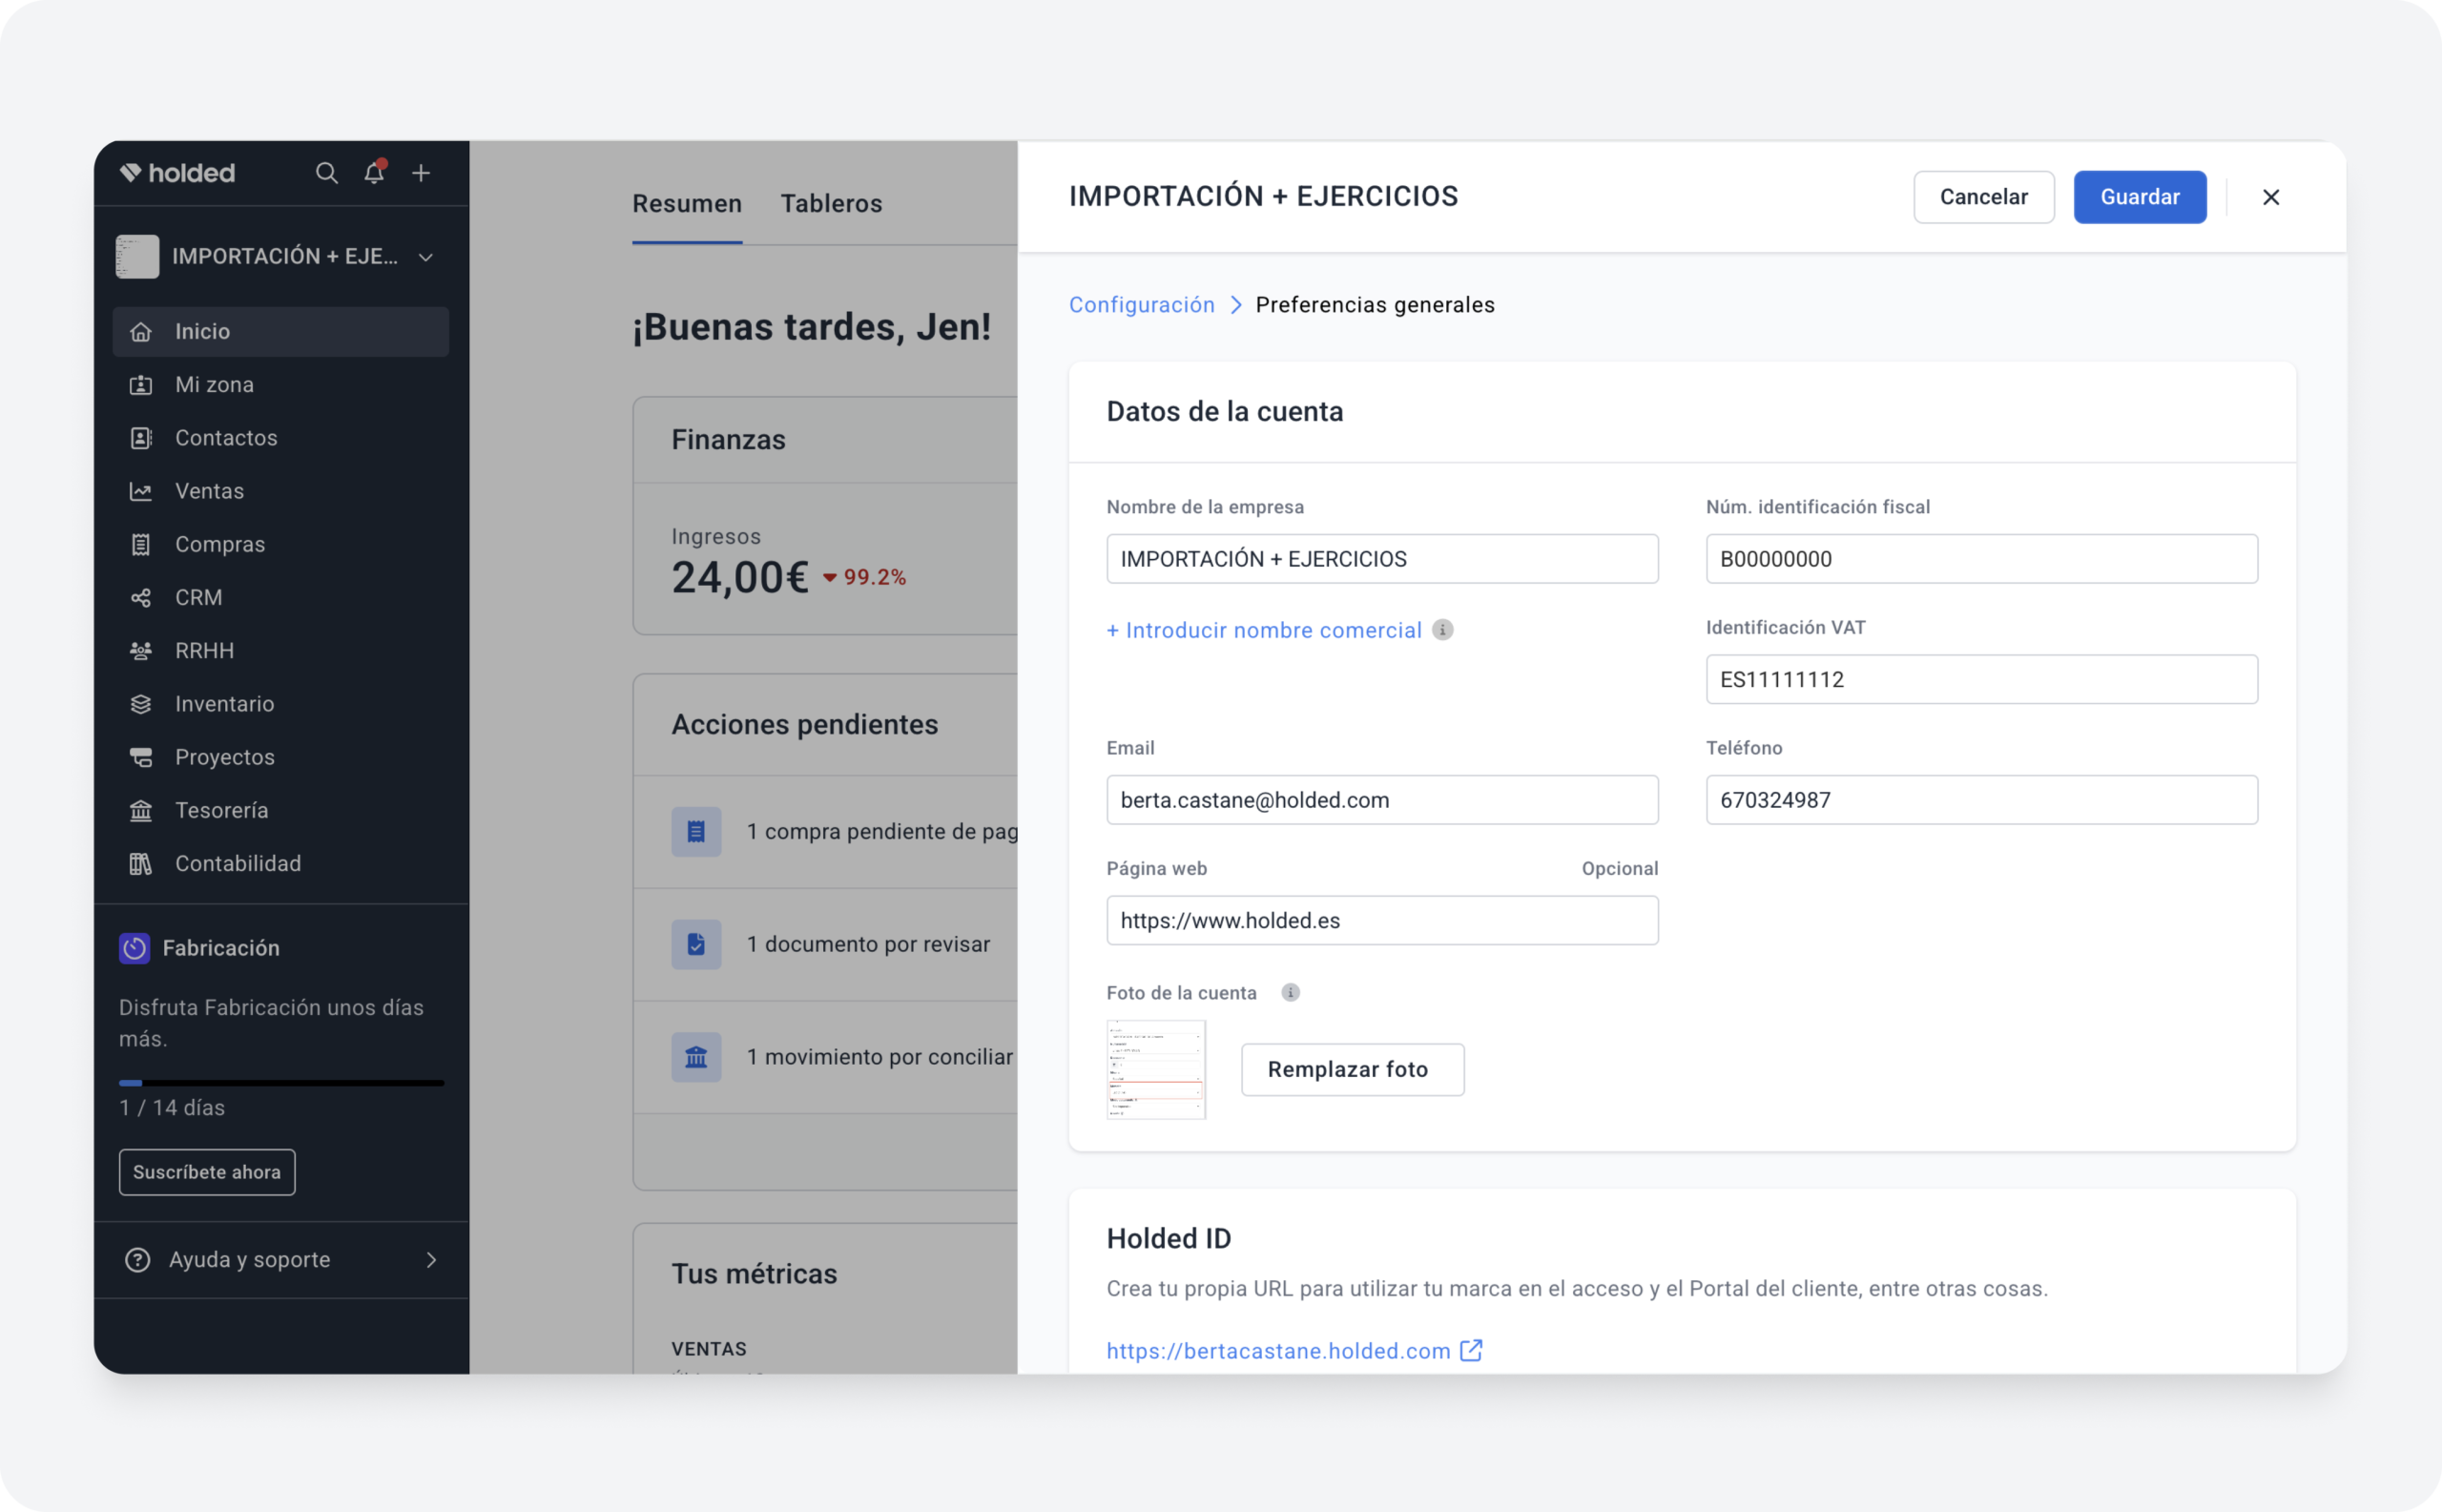Click the Inventario layers icon
The height and width of the screenshot is (1512, 2442).
click(141, 704)
